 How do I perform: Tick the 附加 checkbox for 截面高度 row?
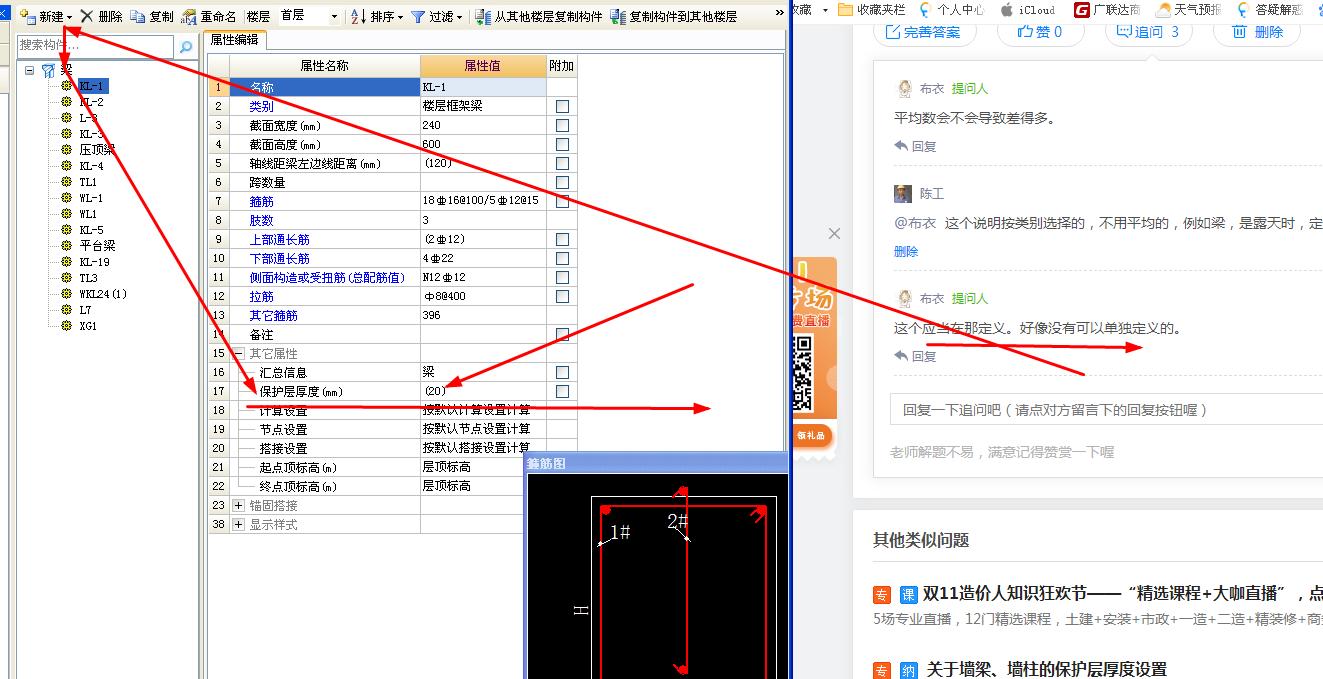(562, 144)
